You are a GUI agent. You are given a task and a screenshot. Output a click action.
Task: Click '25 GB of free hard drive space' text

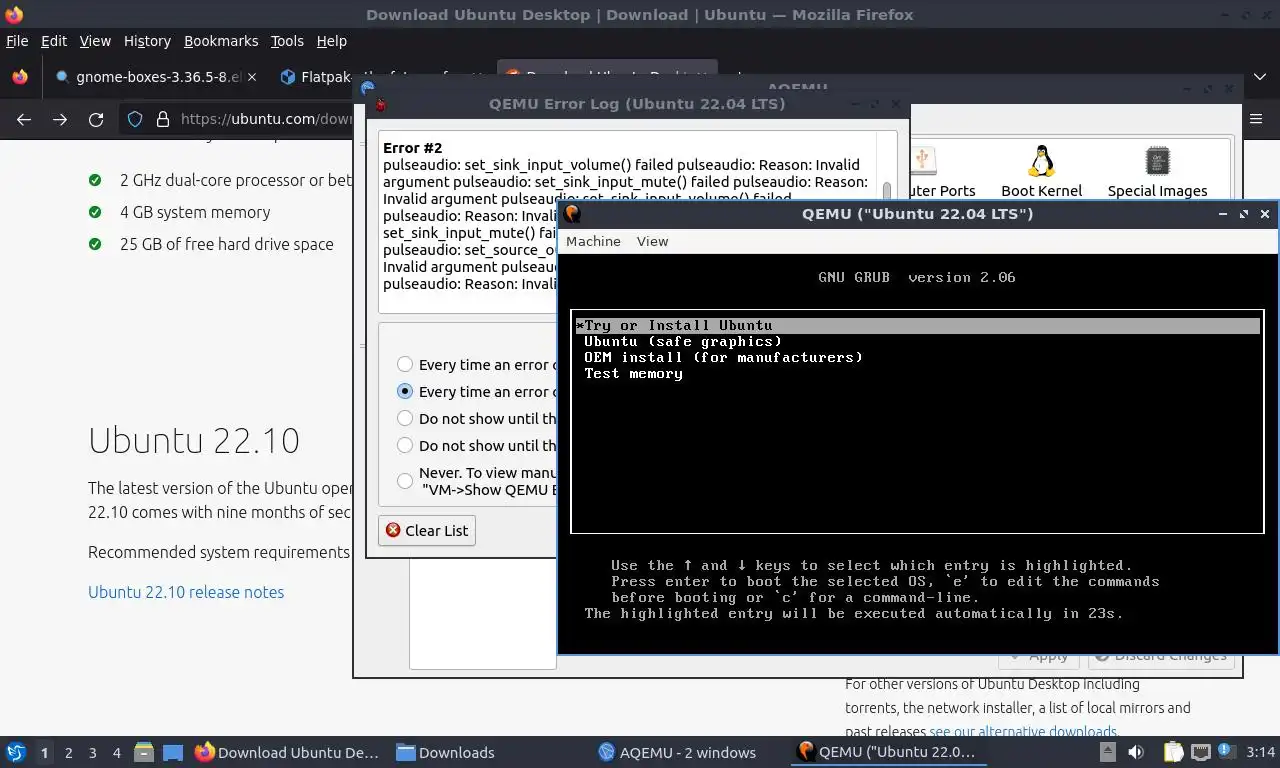[x=227, y=244]
